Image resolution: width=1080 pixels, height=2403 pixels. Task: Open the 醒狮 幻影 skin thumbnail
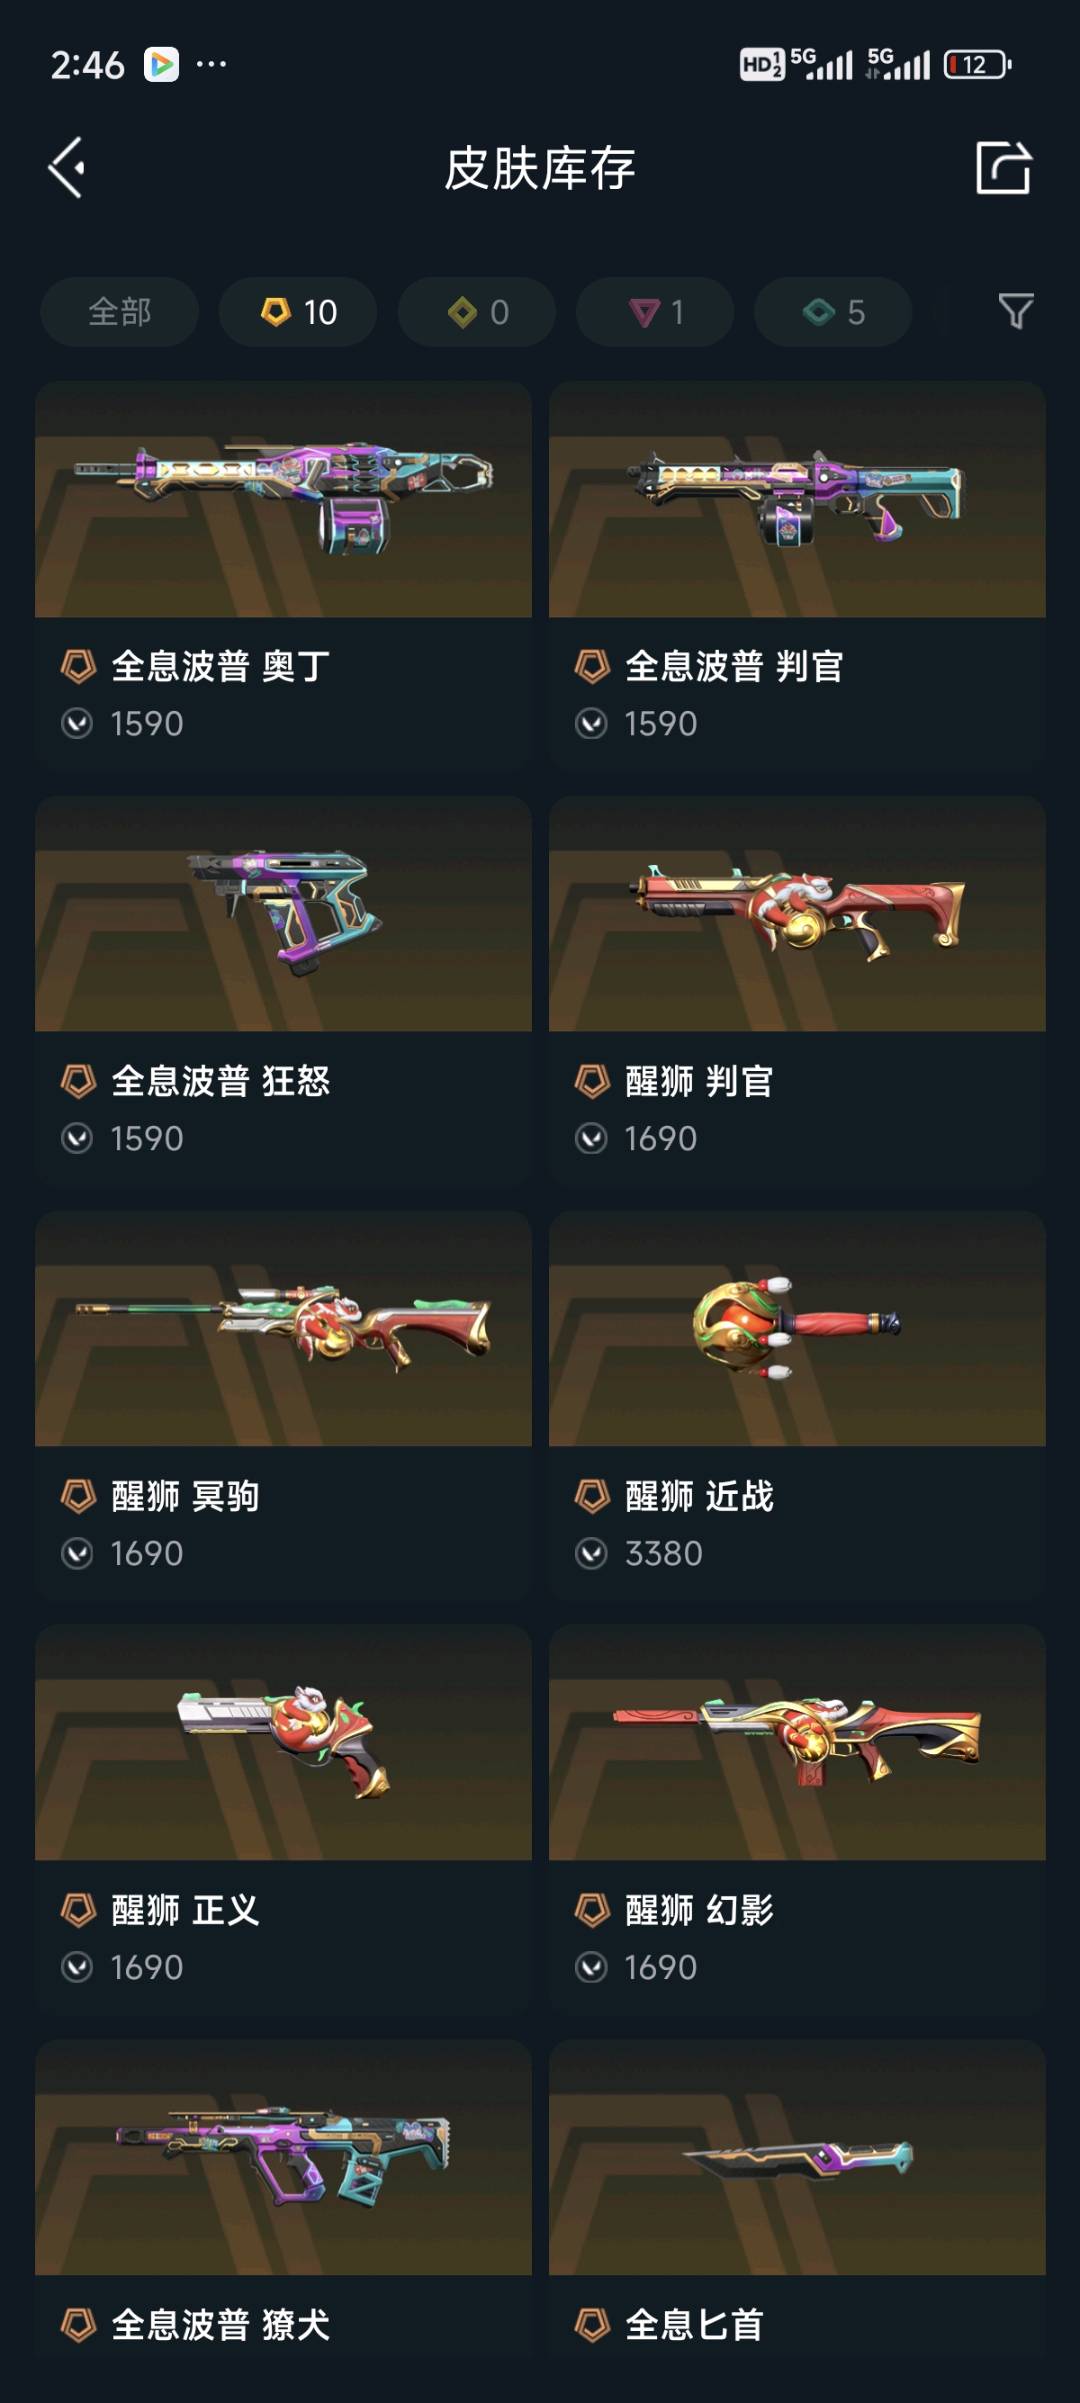(797, 1743)
